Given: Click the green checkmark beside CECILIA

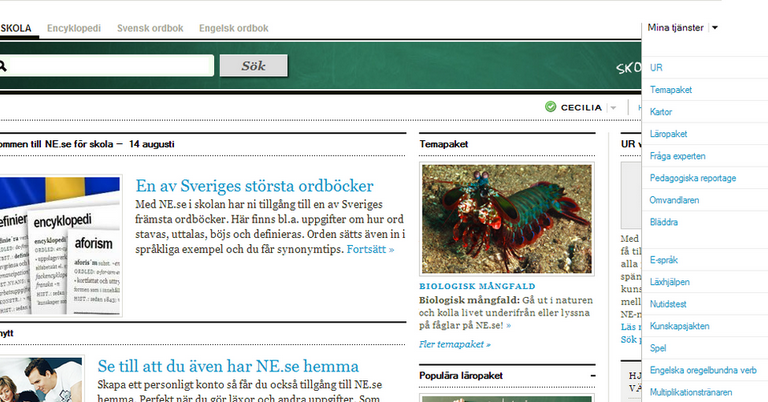Looking at the screenshot, I should [x=551, y=107].
